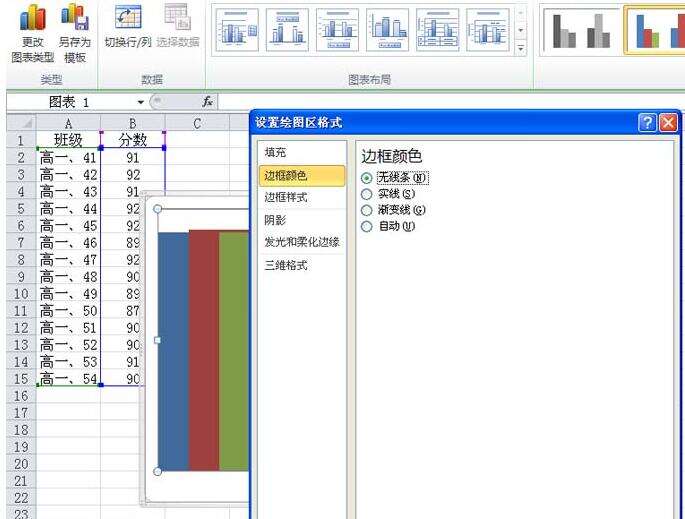Apply the sixth chart layout thumbnail

point(488,30)
